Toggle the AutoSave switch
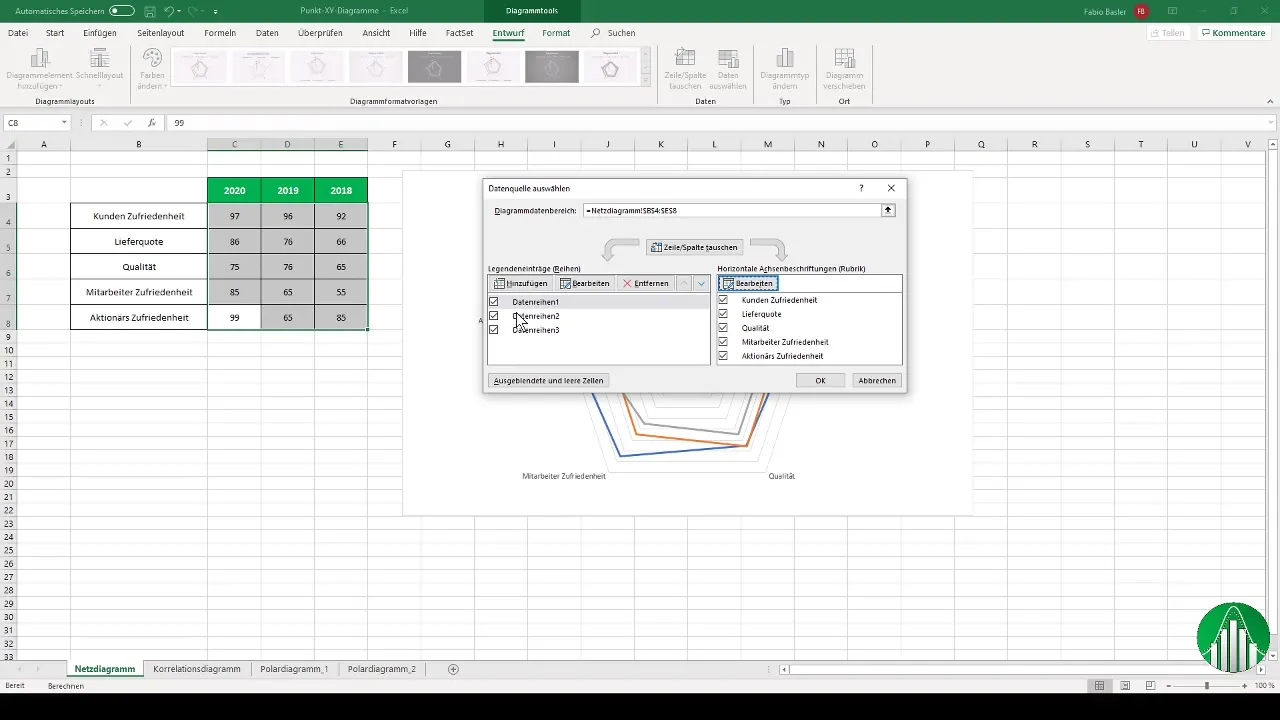The image size is (1280, 720). (x=121, y=10)
